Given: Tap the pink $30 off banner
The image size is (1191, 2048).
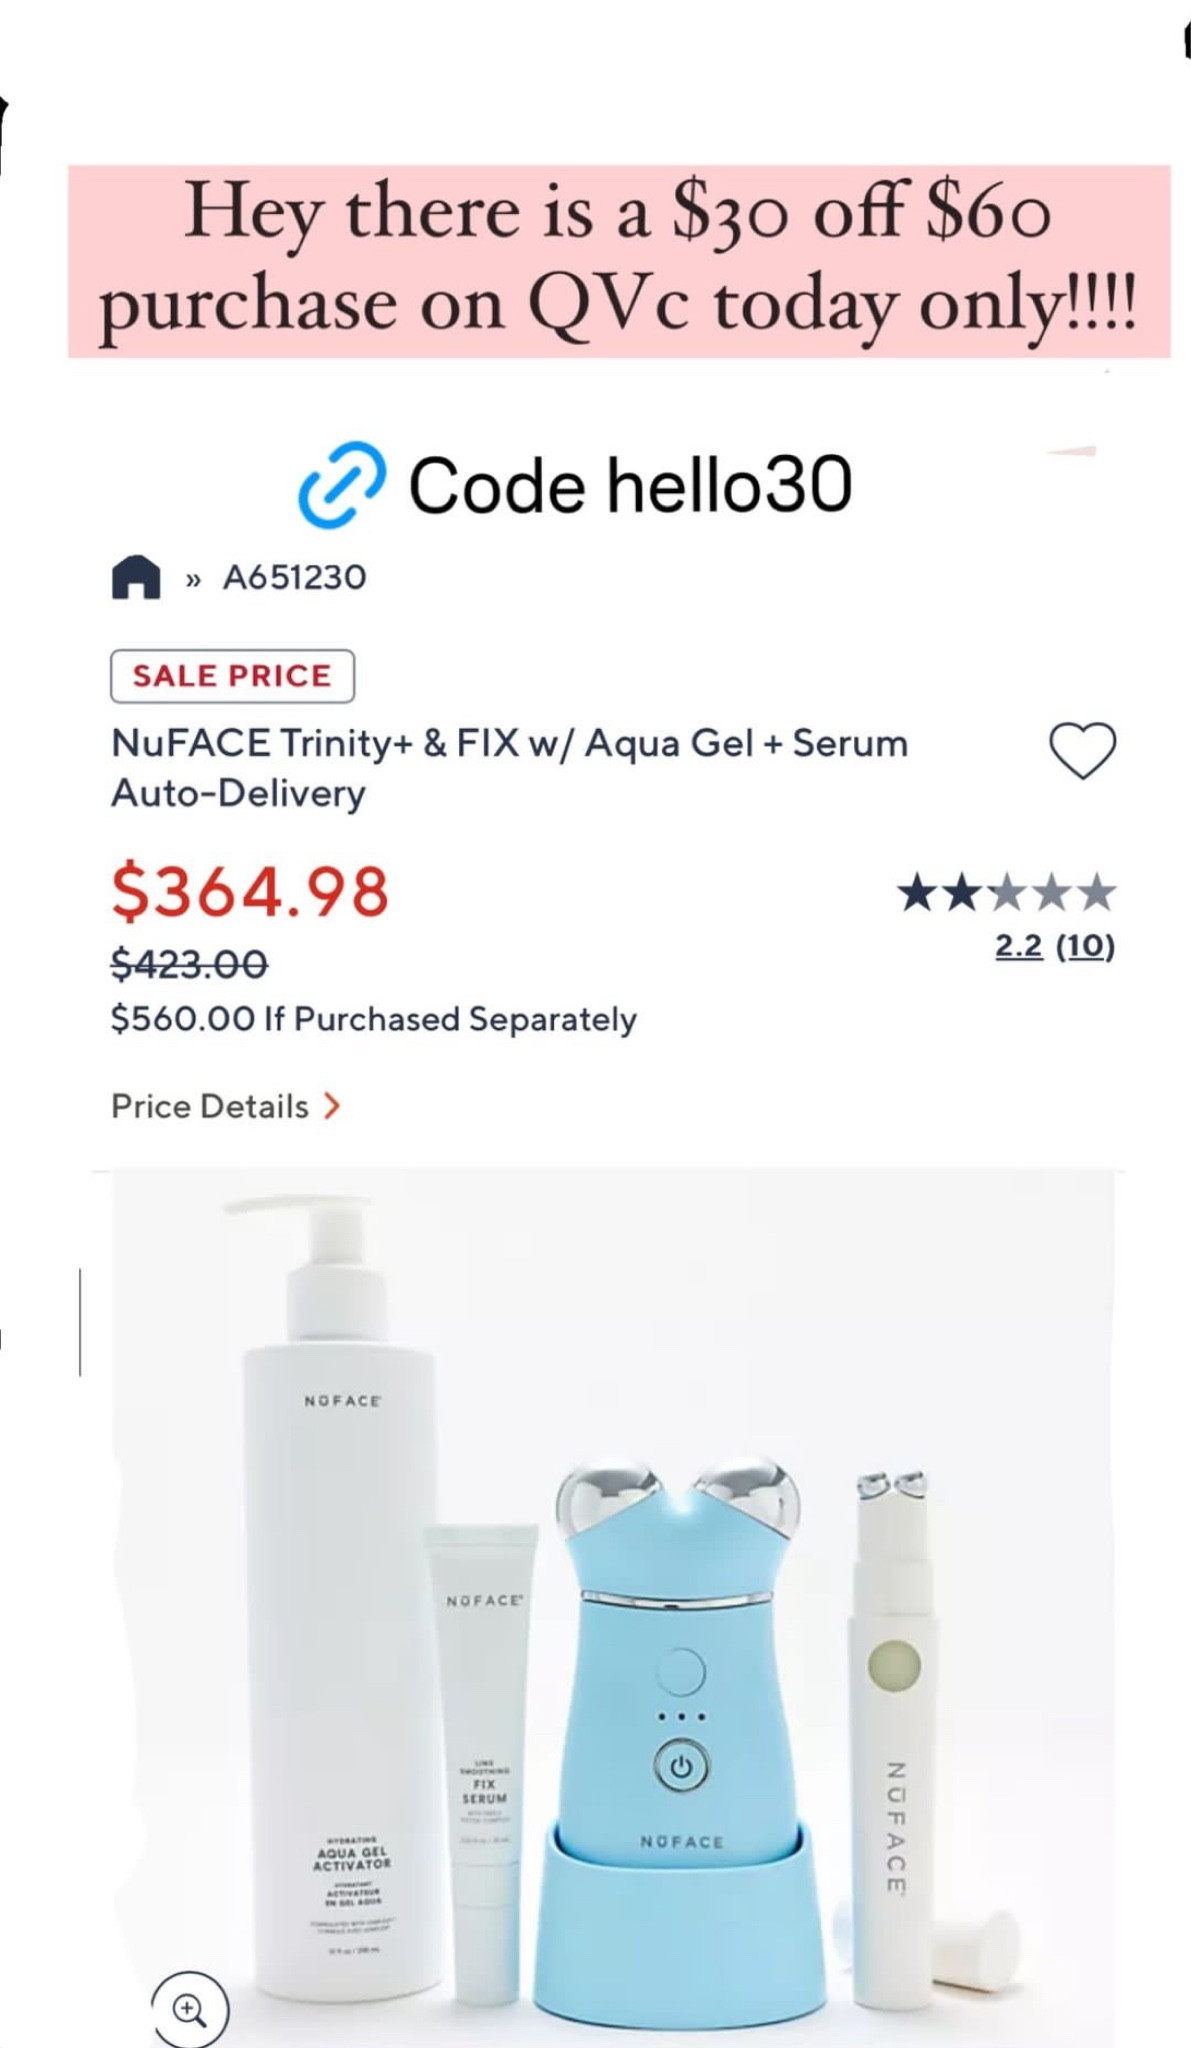Looking at the screenshot, I should coord(619,260).
